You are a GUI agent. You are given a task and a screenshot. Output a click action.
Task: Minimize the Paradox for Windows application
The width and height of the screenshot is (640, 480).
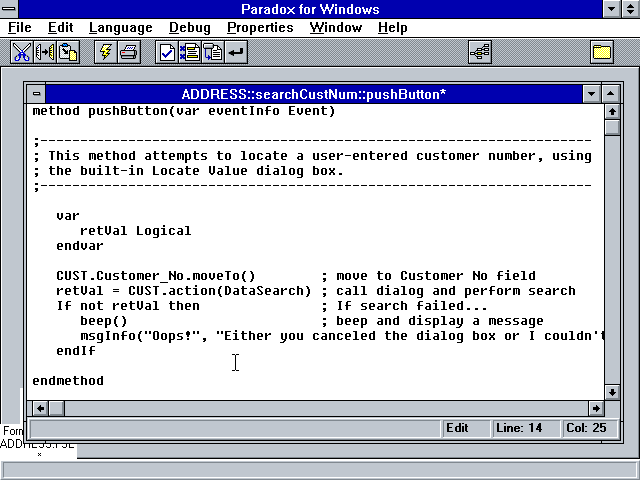(611, 9)
